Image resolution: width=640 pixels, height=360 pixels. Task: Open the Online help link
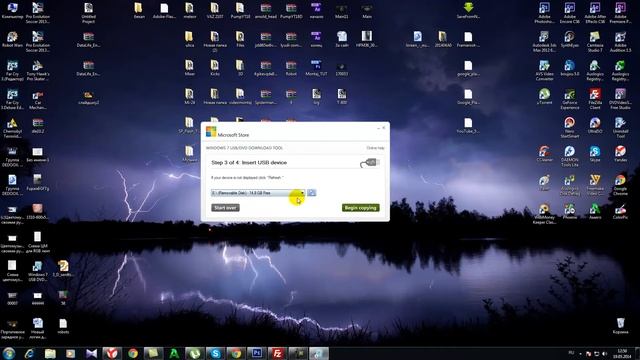click(375, 148)
